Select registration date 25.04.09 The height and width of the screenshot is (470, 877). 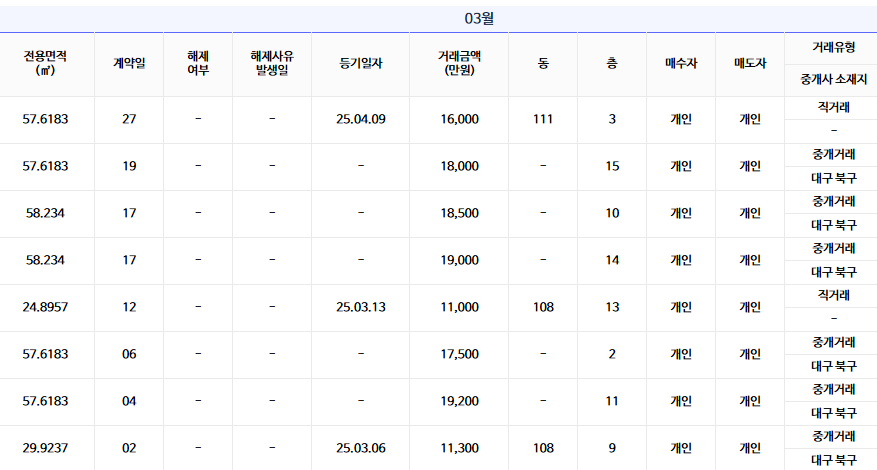(x=361, y=119)
